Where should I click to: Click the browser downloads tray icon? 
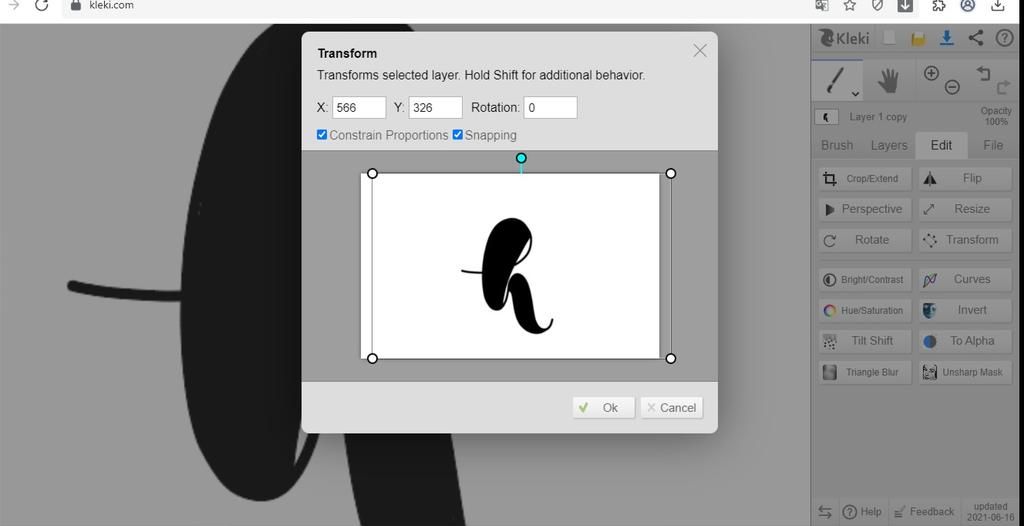pyautogui.click(x=998, y=5)
